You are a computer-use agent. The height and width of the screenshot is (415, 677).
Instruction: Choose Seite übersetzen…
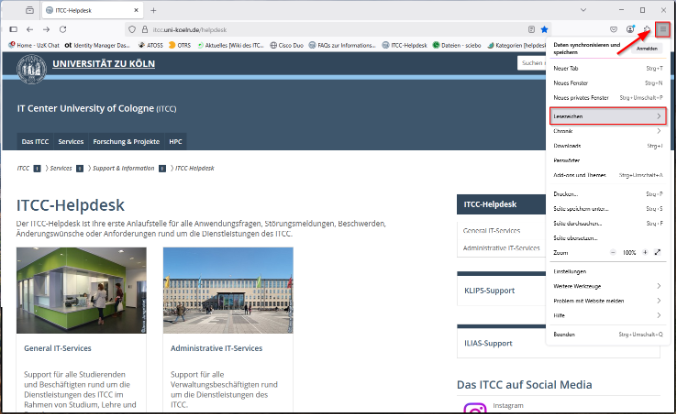click(x=608, y=238)
